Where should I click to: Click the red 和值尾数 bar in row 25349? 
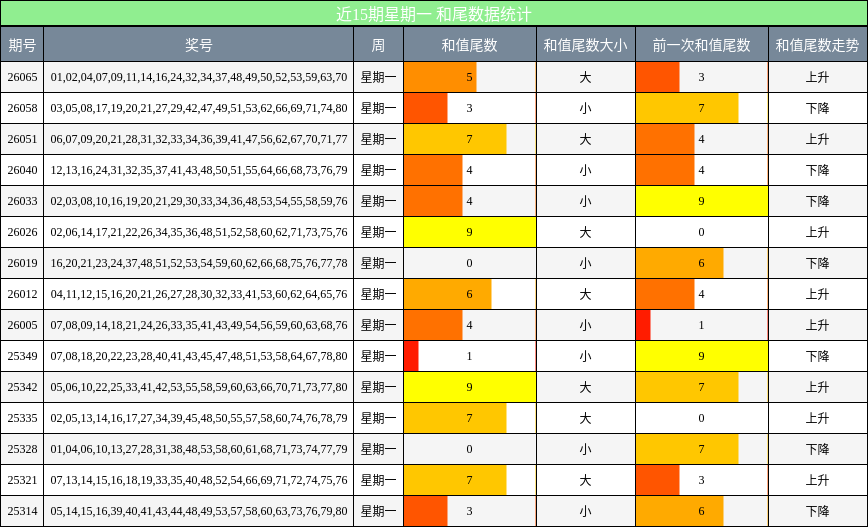[x=411, y=356]
